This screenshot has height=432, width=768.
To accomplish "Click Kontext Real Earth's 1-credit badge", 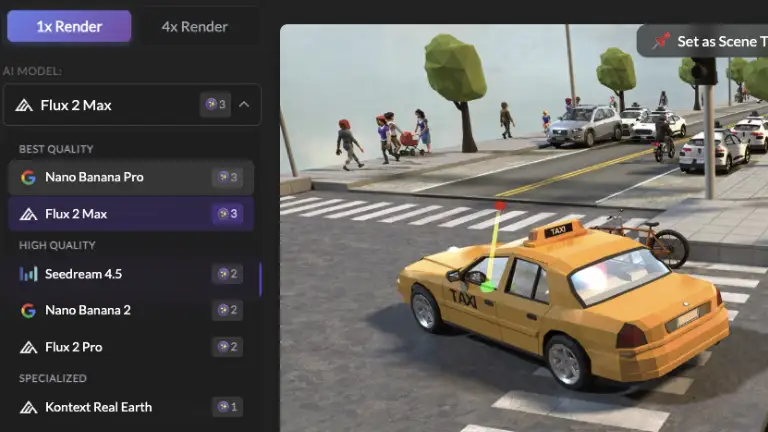I will coord(227,407).
